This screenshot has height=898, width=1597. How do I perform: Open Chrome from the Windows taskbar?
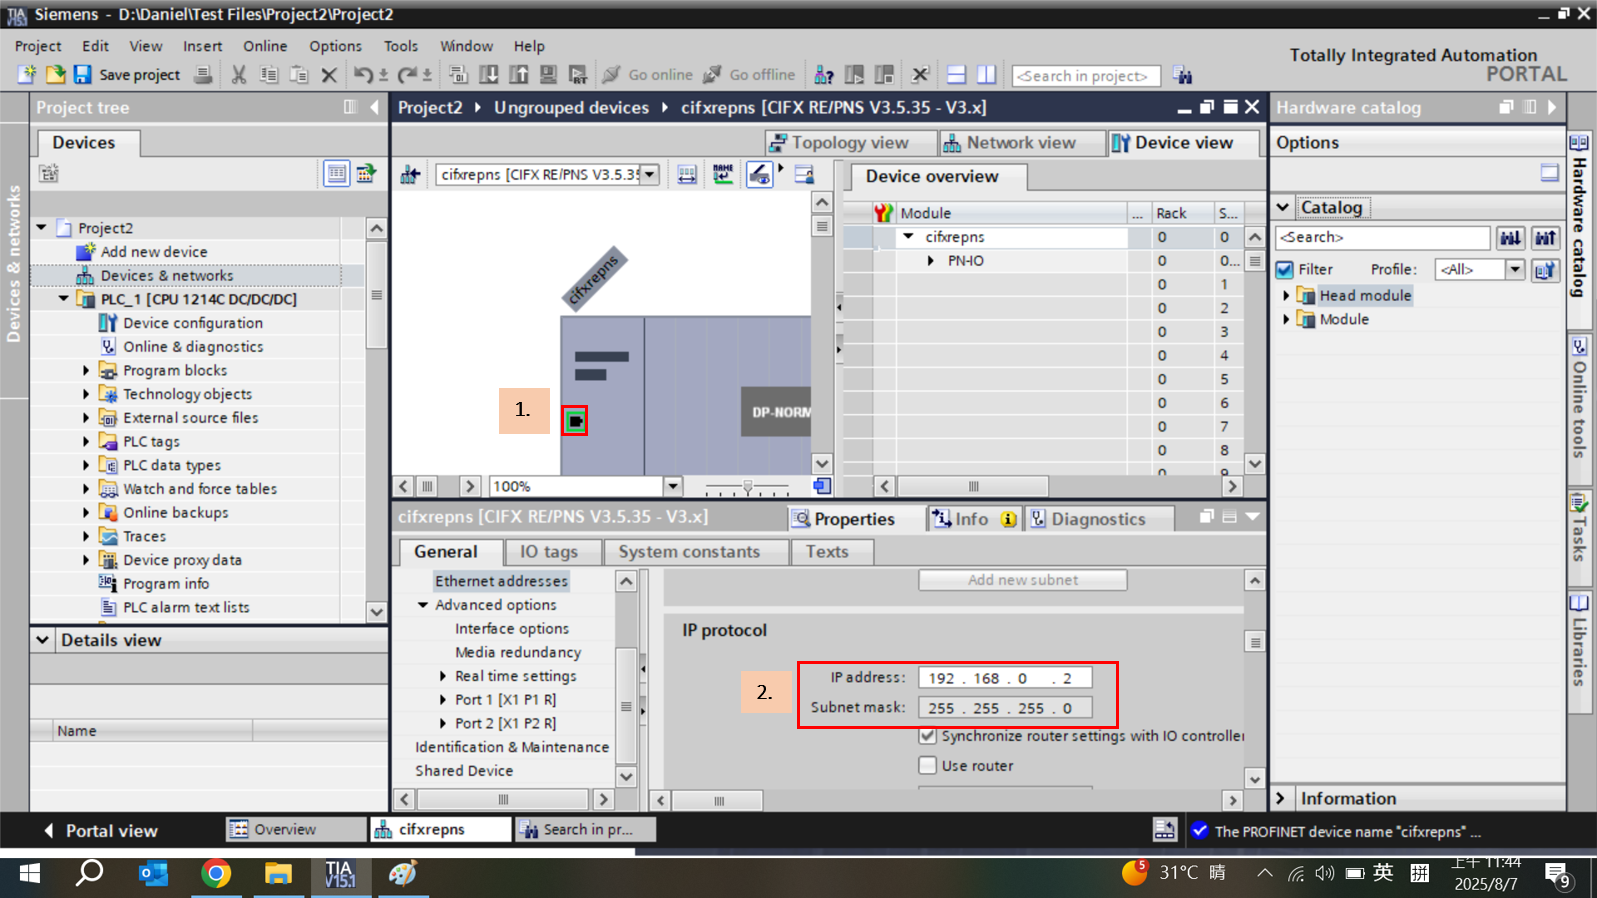click(215, 873)
